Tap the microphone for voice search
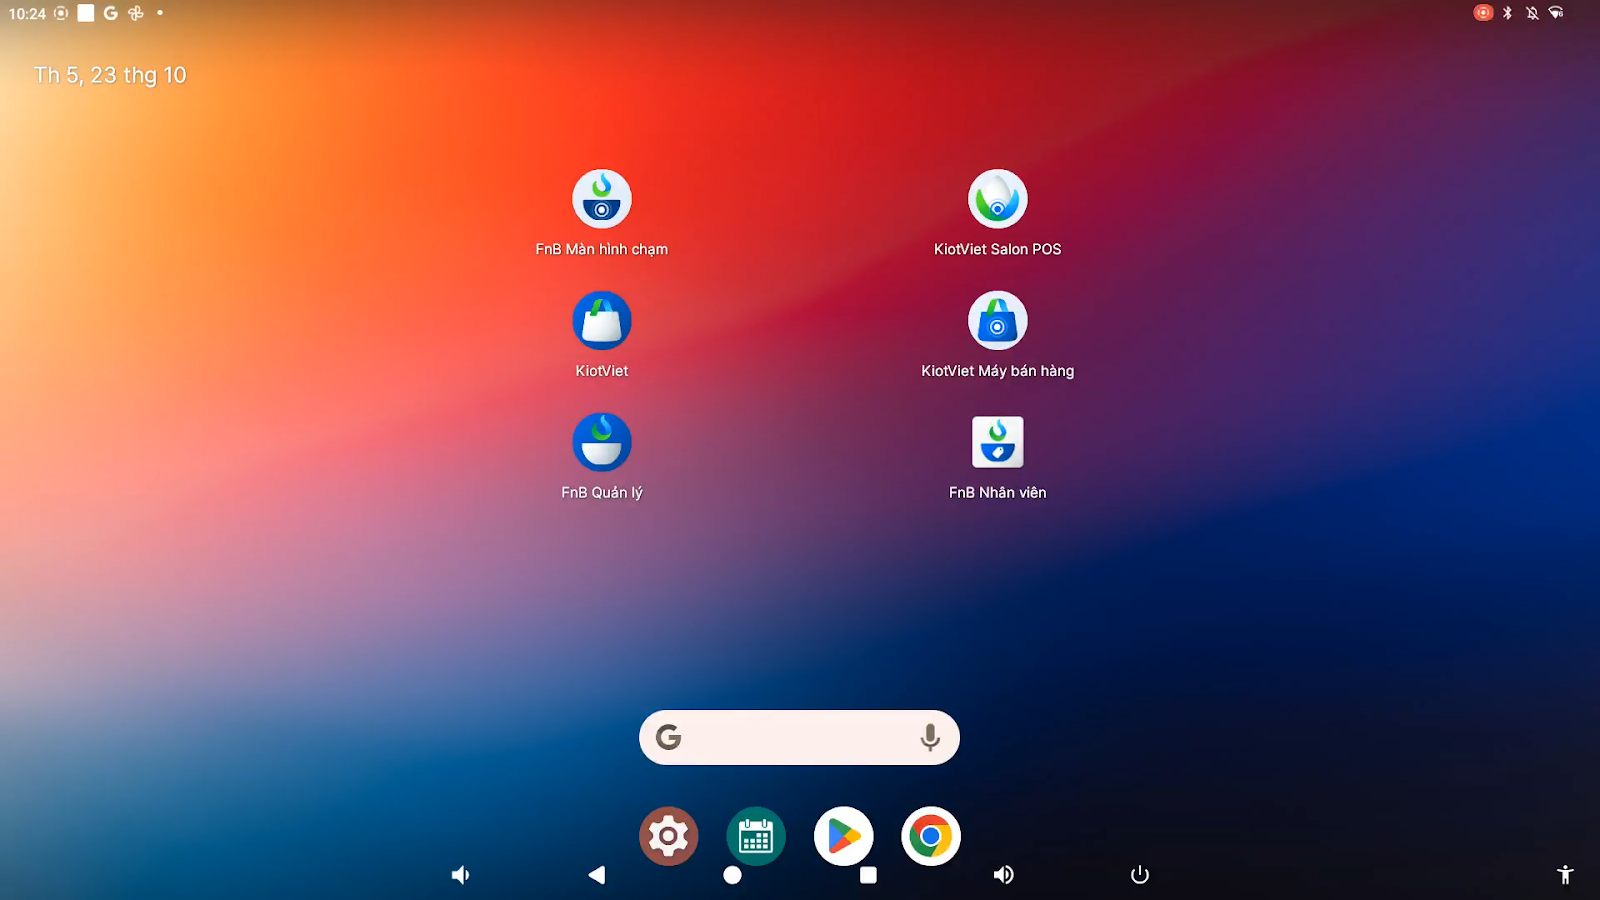The image size is (1600, 900). click(x=930, y=738)
